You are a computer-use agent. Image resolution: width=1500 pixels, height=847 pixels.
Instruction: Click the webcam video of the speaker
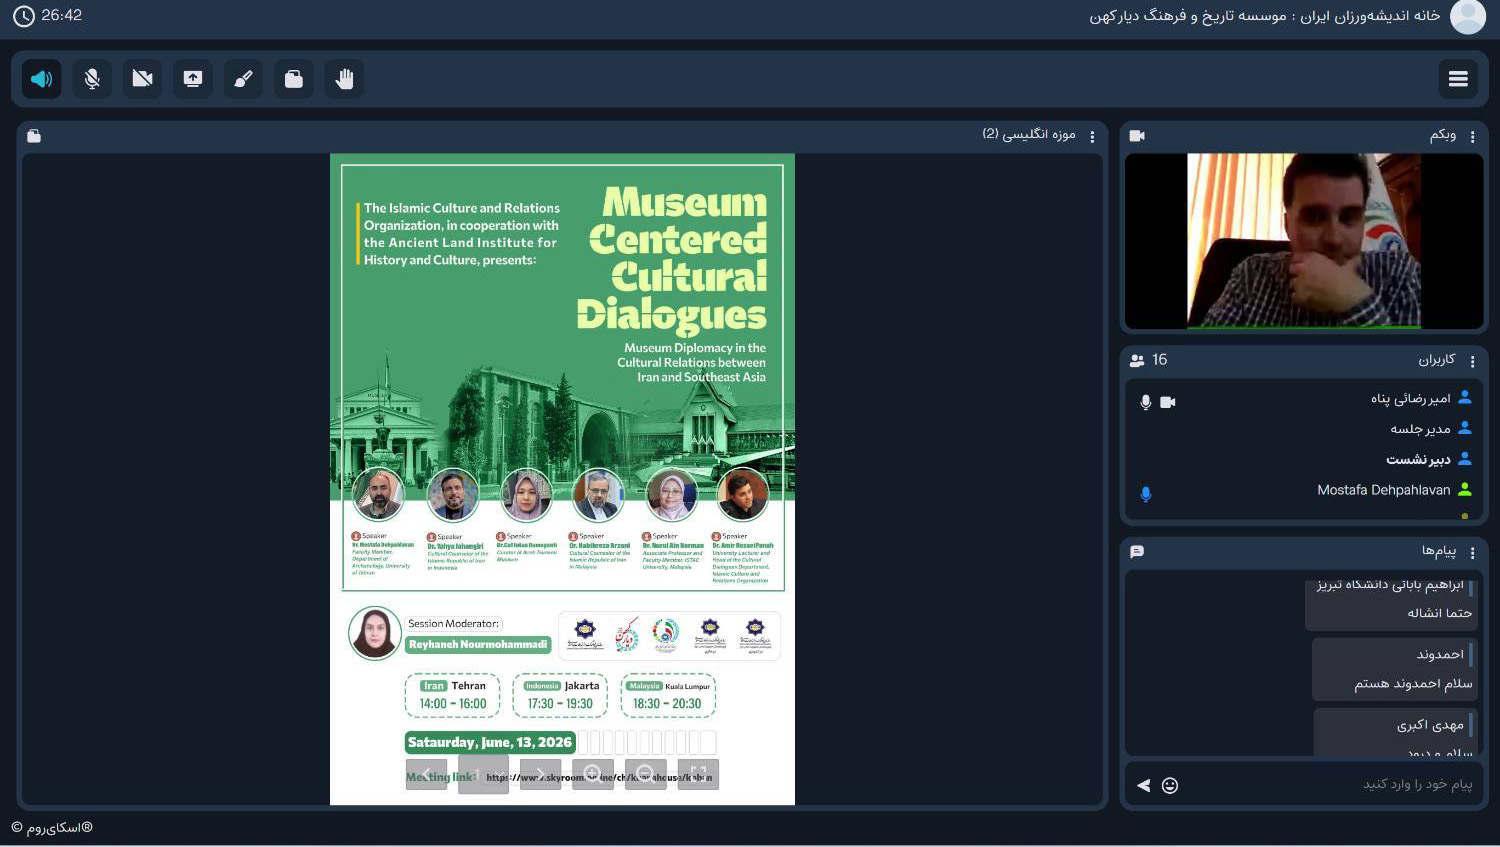(x=1304, y=241)
